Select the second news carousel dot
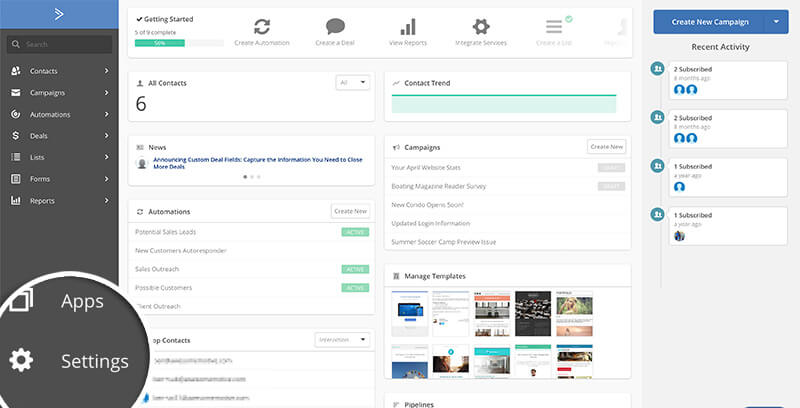 coord(252,177)
